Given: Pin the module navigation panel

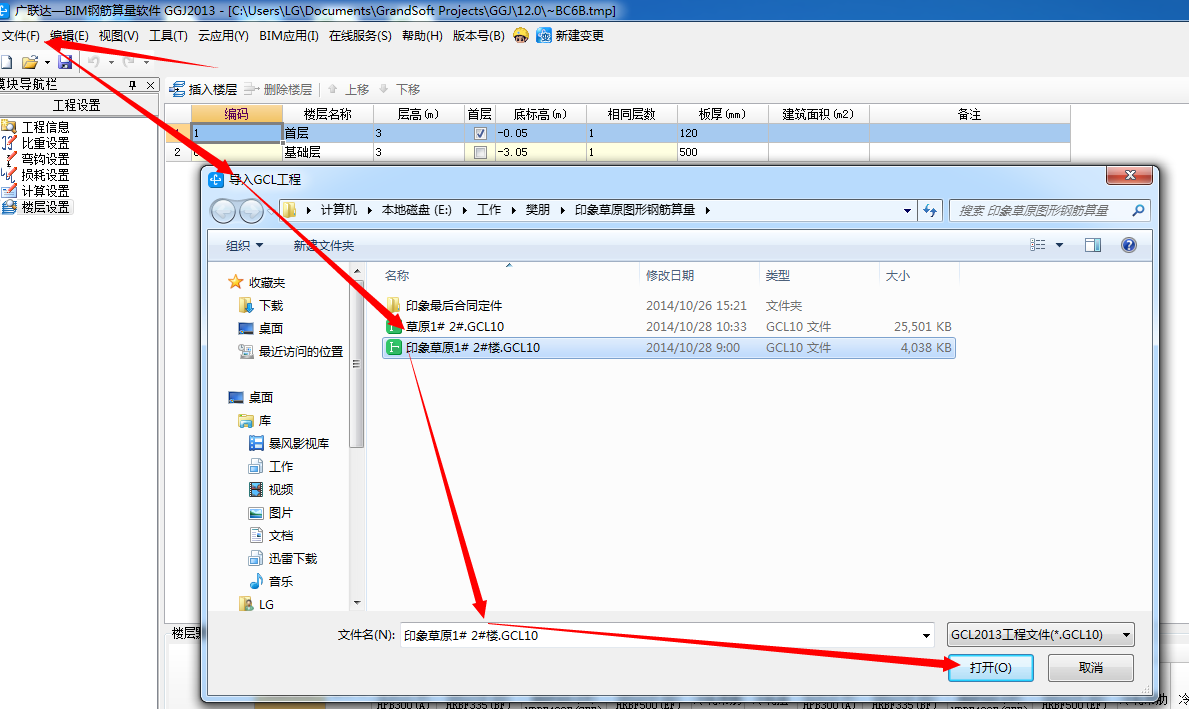Looking at the screenshot, I should (x=132, y=85).
